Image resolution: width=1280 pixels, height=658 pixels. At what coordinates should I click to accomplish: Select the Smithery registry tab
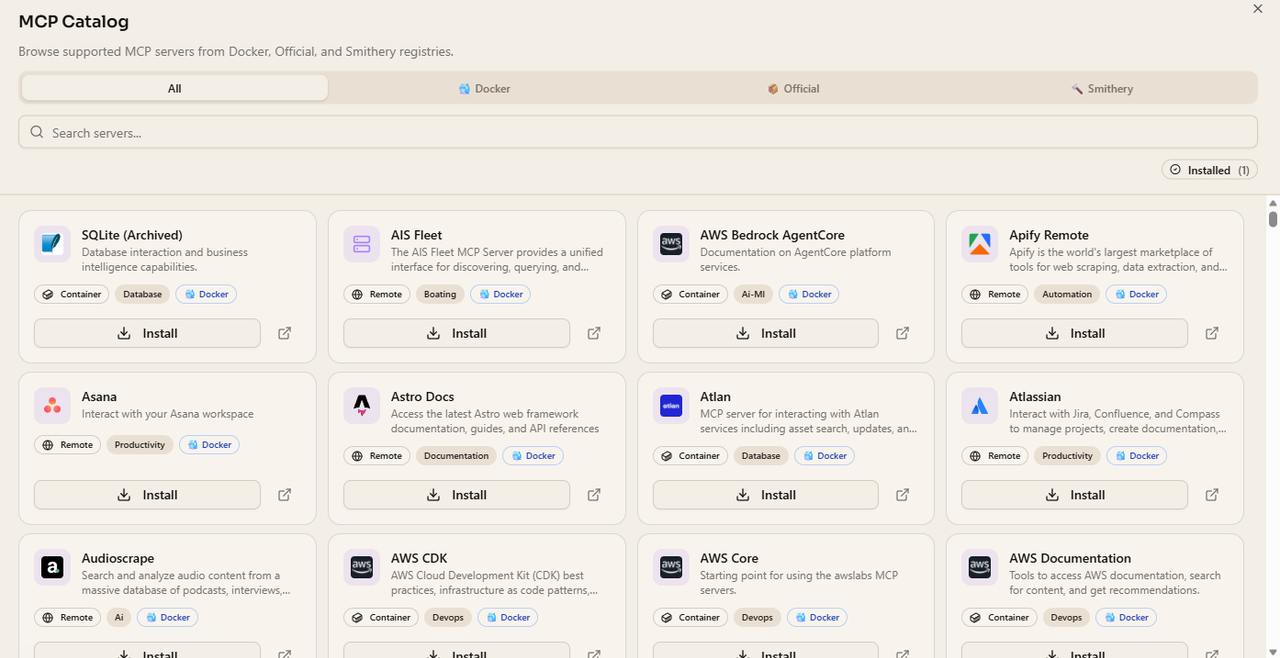1102,88
